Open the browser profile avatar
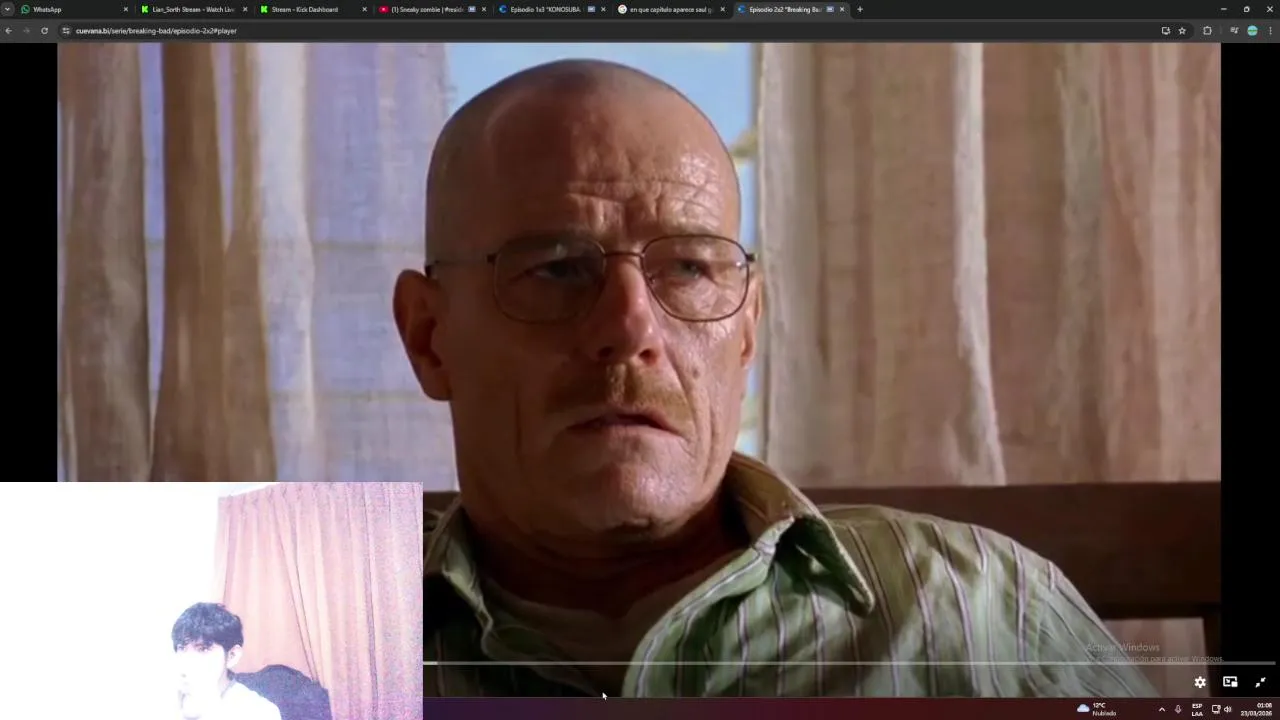This screenshot has width=1280, height=720. coord(1252,31)
